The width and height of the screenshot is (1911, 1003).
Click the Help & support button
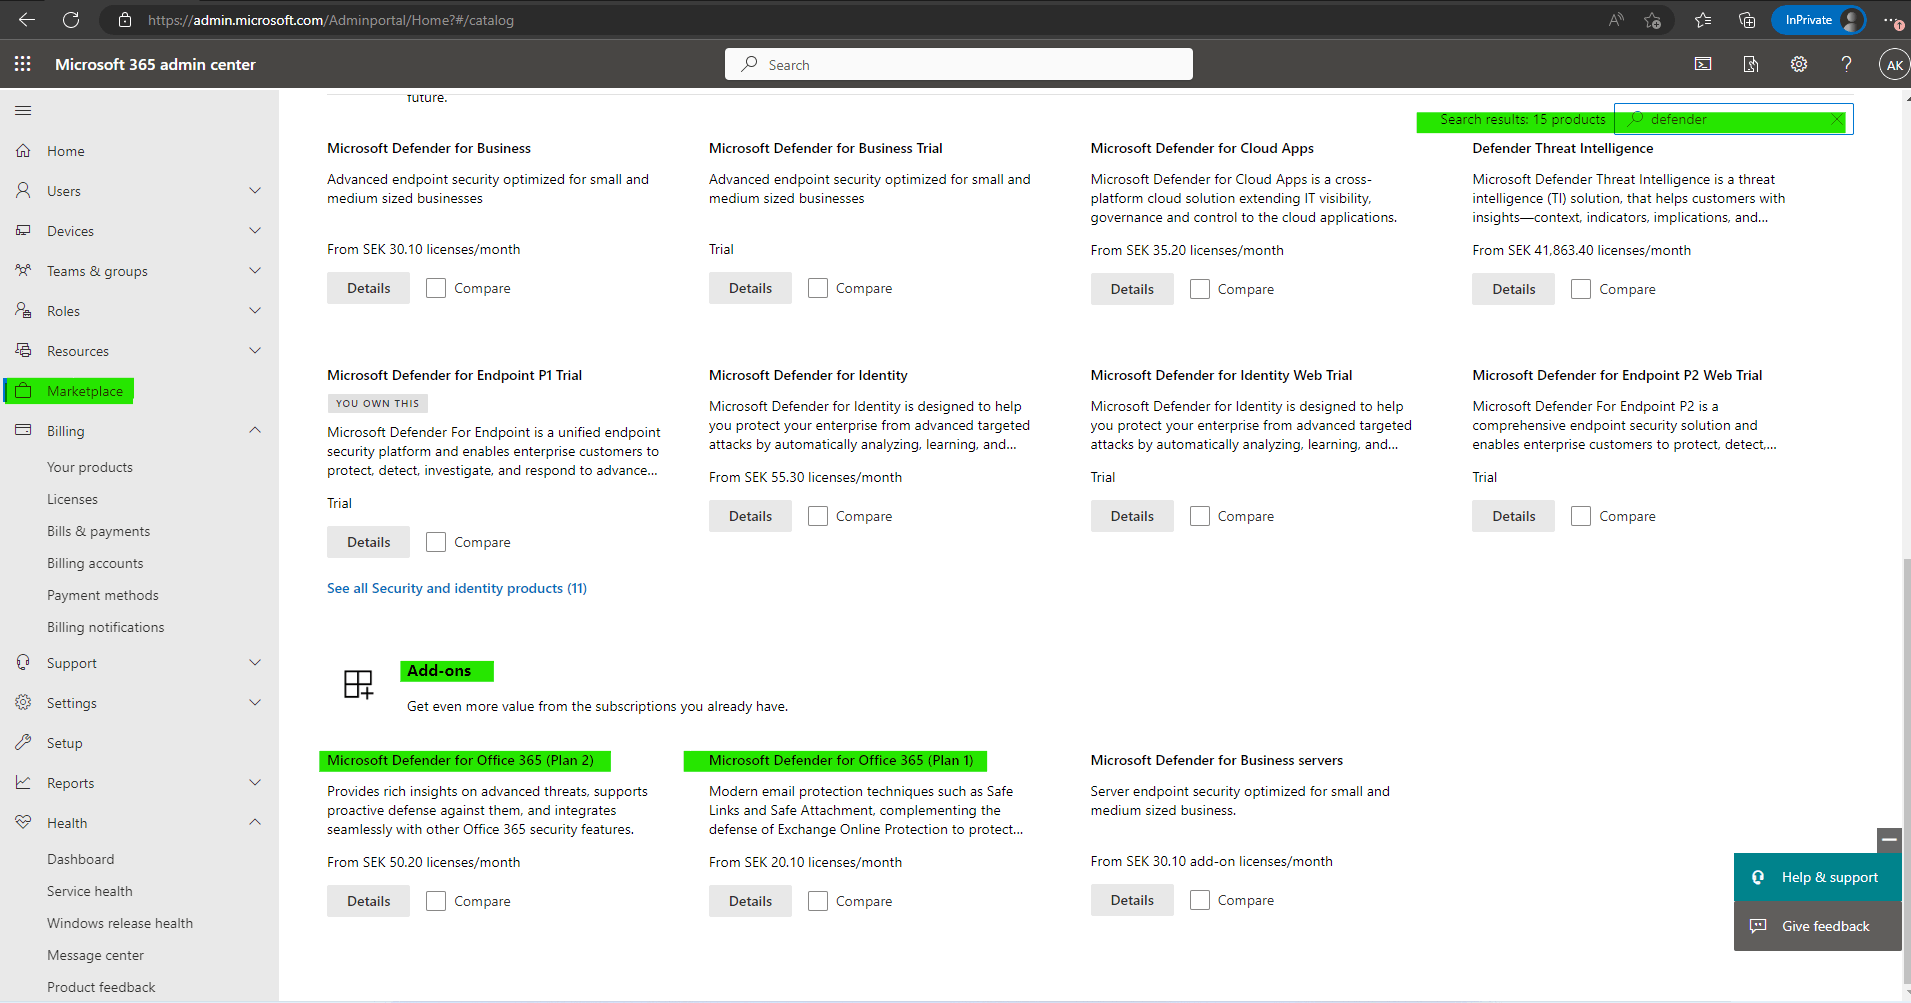click(x=1817, y=877)
